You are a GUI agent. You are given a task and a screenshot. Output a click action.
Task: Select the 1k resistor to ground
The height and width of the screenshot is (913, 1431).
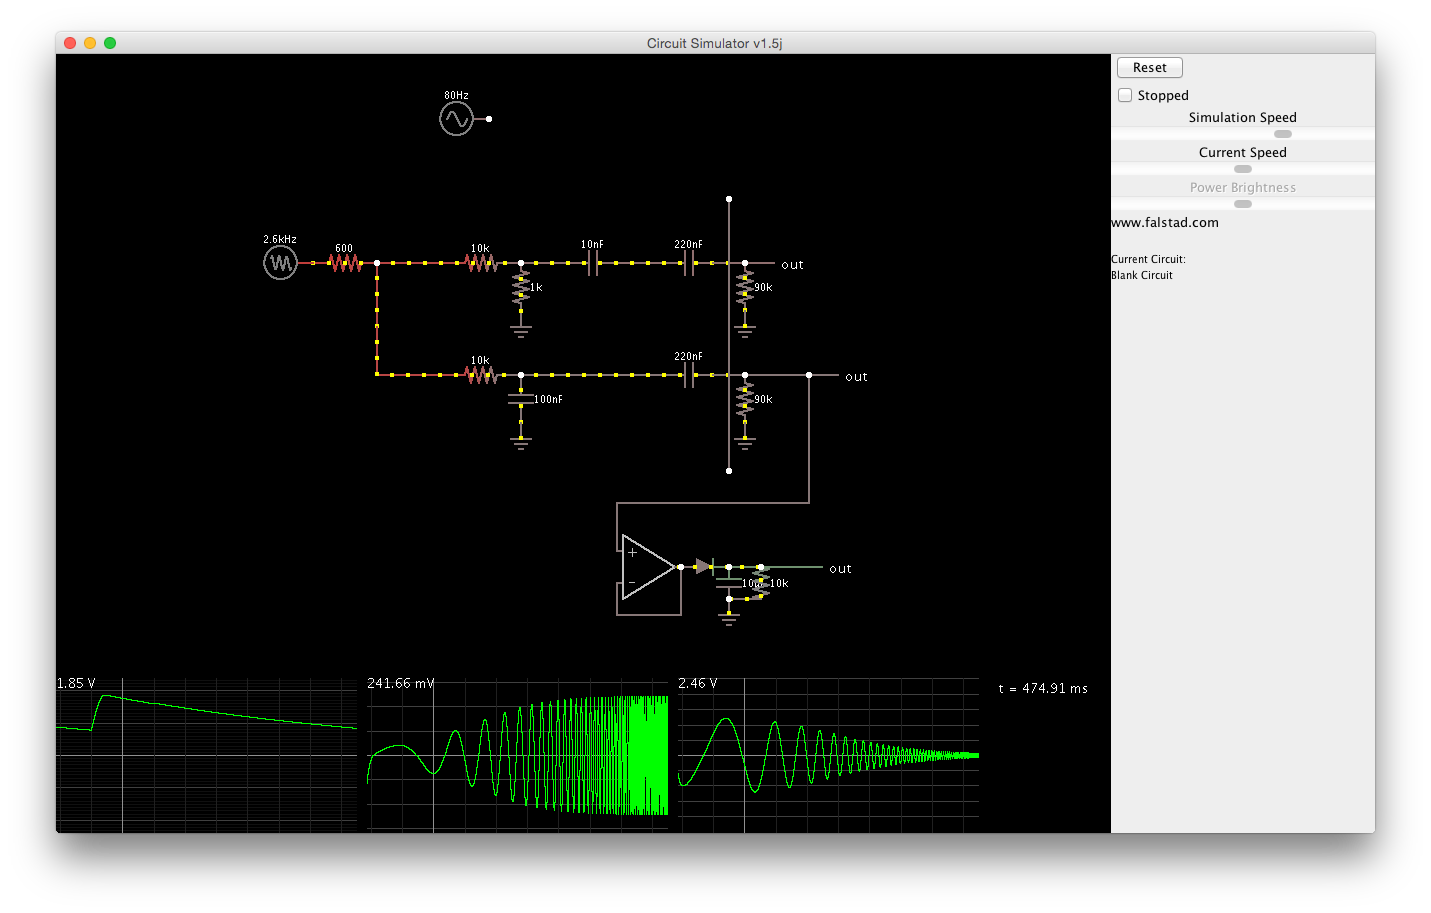[x=521, y=287]
